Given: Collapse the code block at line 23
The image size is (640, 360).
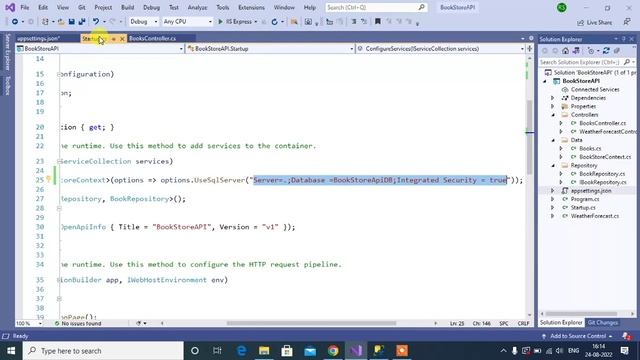Looking at the screenshot, I should [x=59, y=161].
